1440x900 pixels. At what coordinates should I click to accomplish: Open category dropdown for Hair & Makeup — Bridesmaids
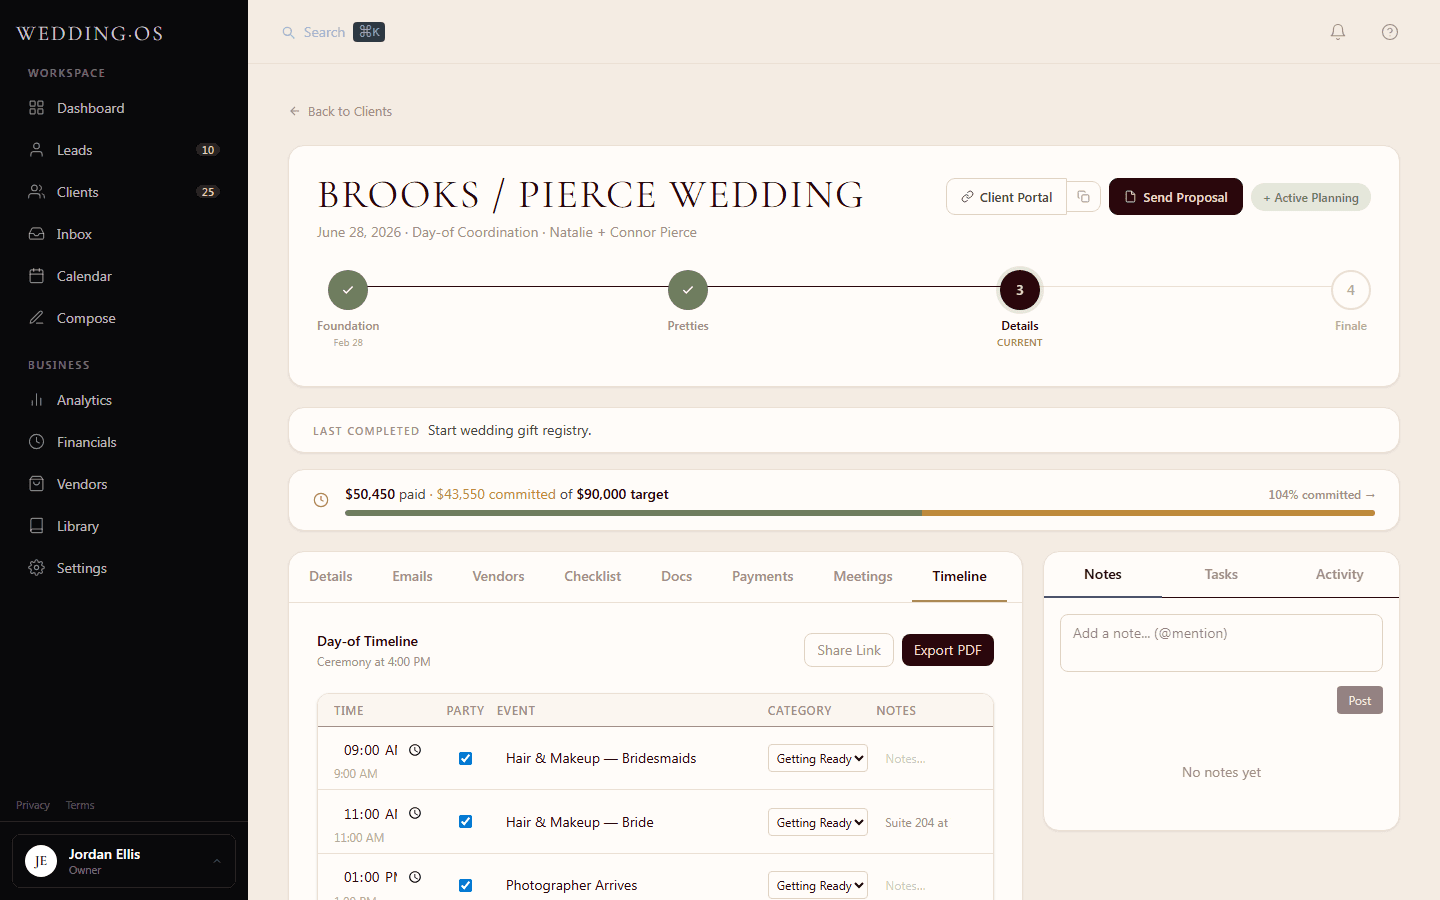click(818, 758)
